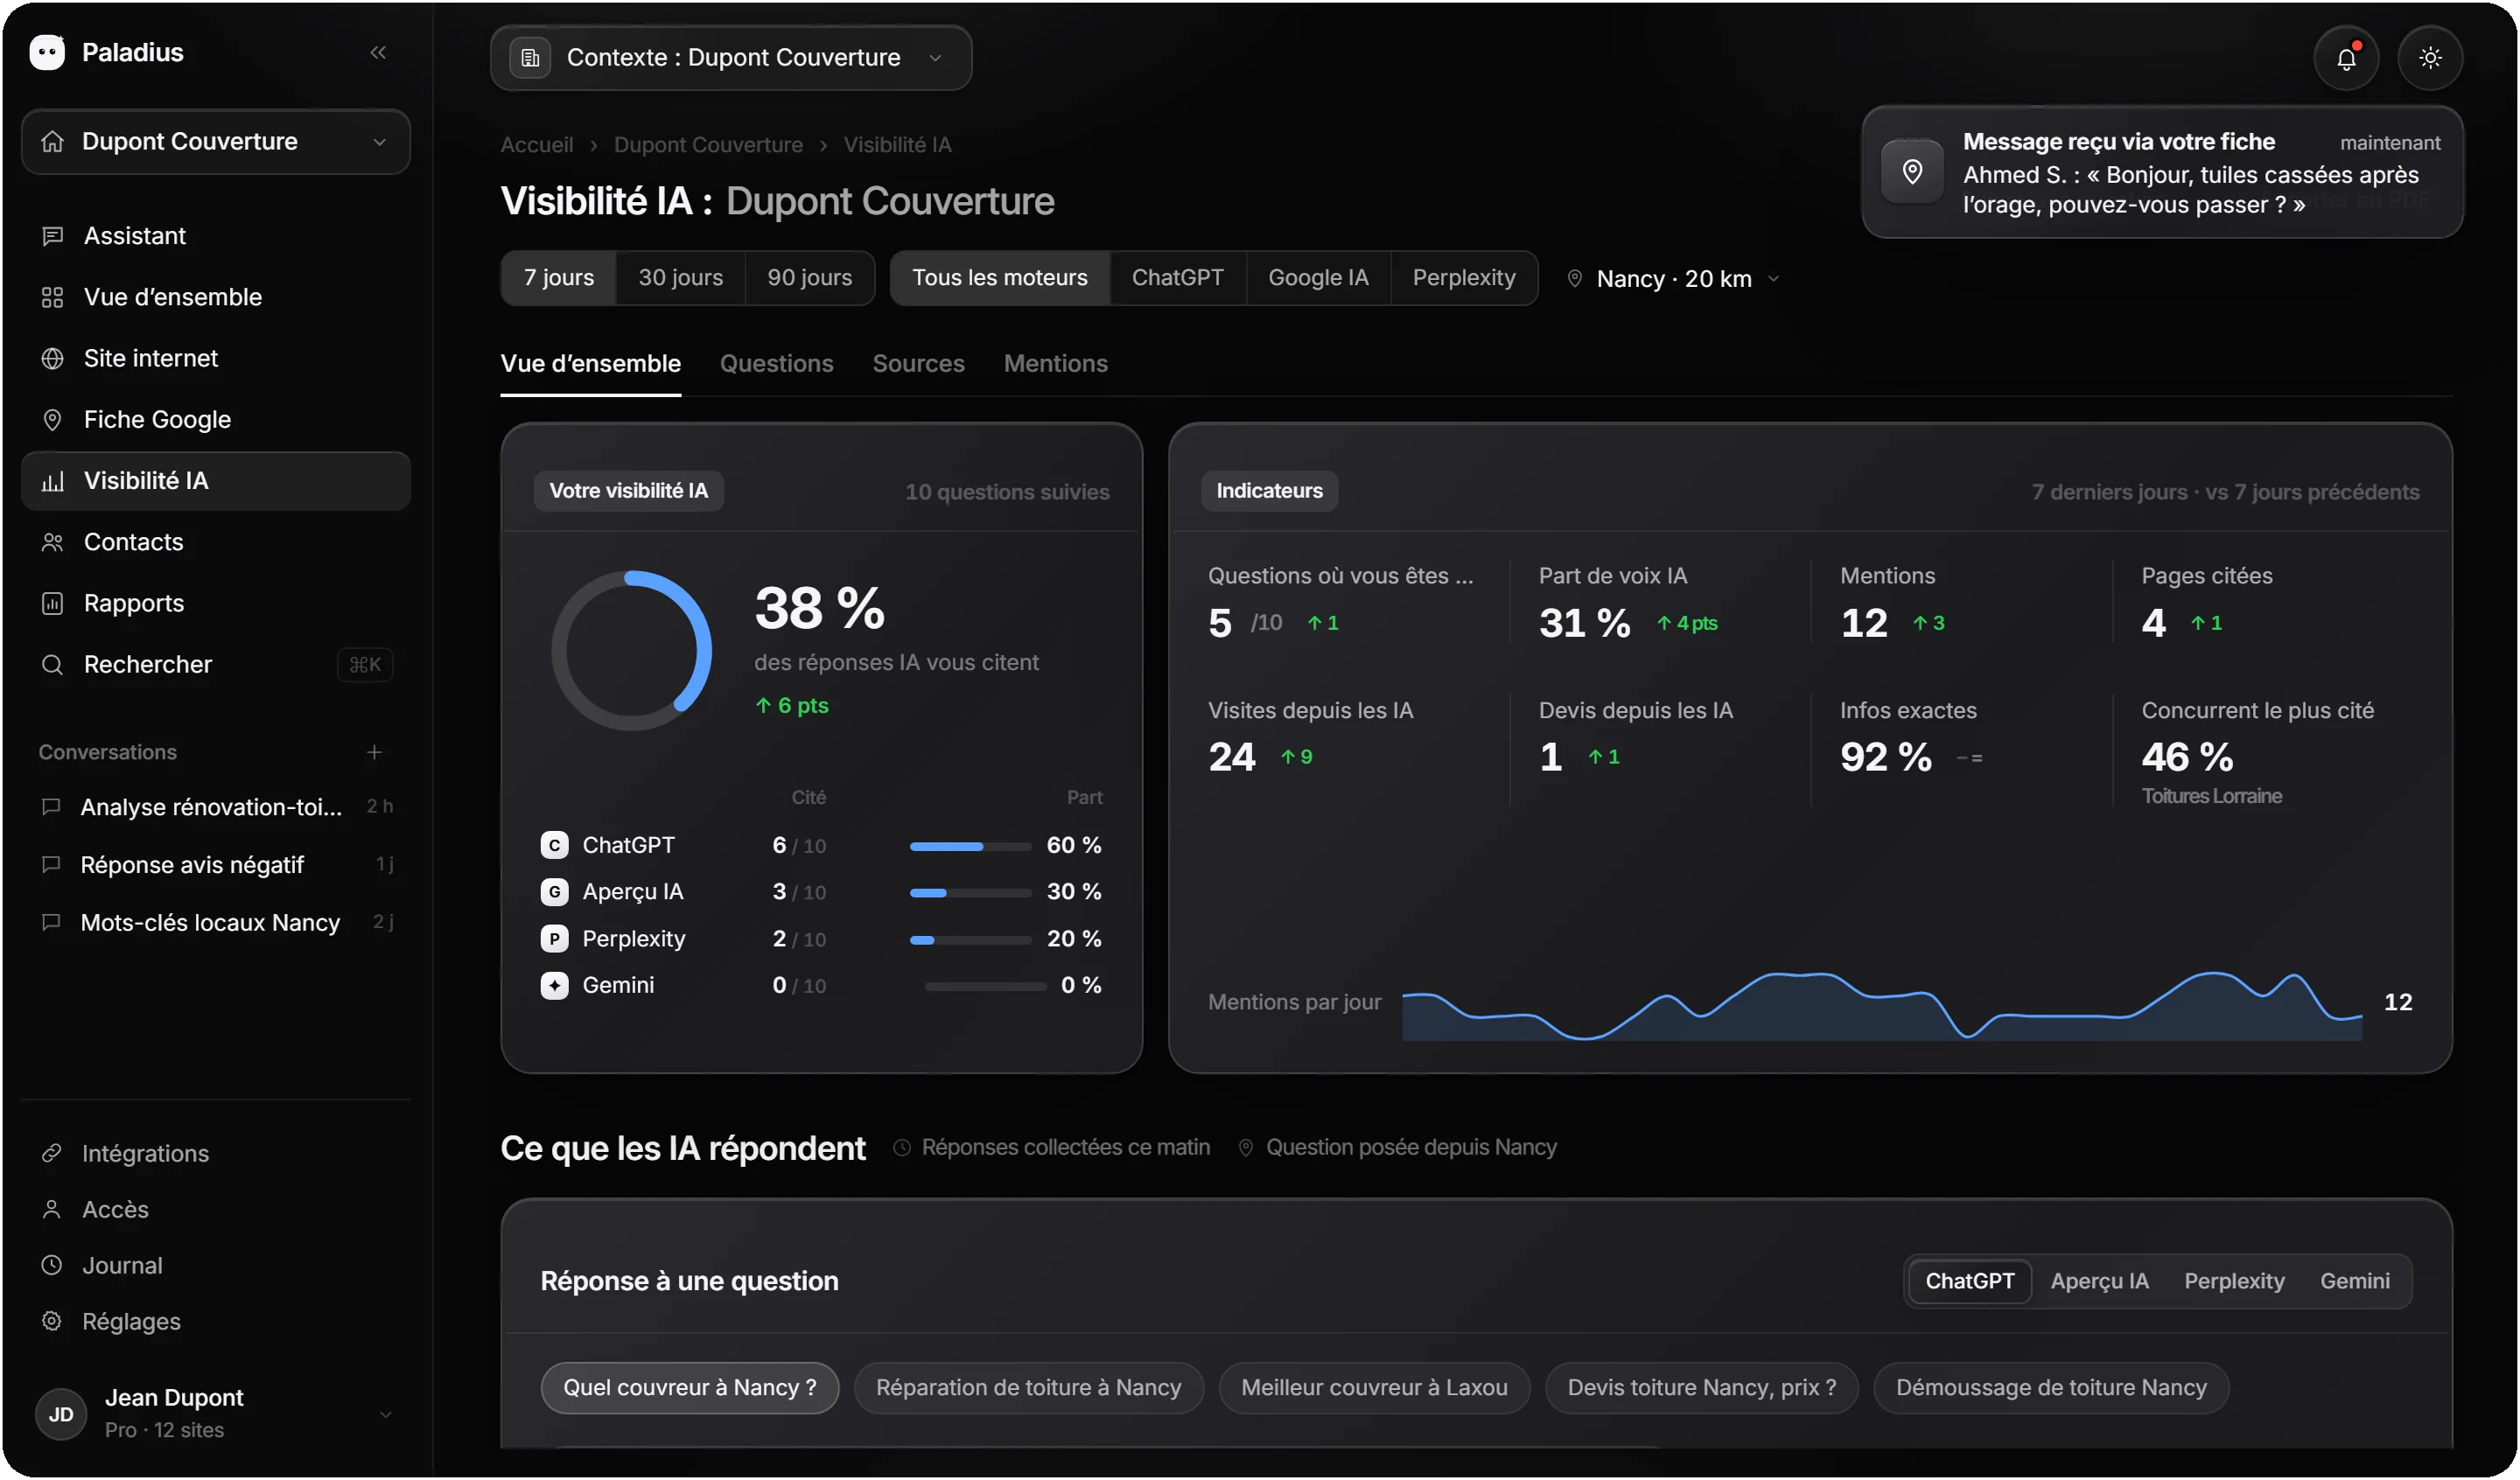The height and width of the screenshot is (1480, 2520).
Task: Click the Aperçu IA engine icon in list
Action: coord(554,892)
